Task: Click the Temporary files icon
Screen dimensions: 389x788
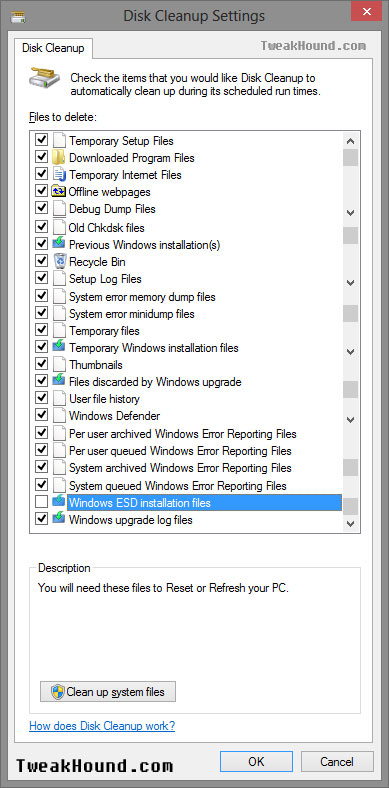Action: (59, 331)
